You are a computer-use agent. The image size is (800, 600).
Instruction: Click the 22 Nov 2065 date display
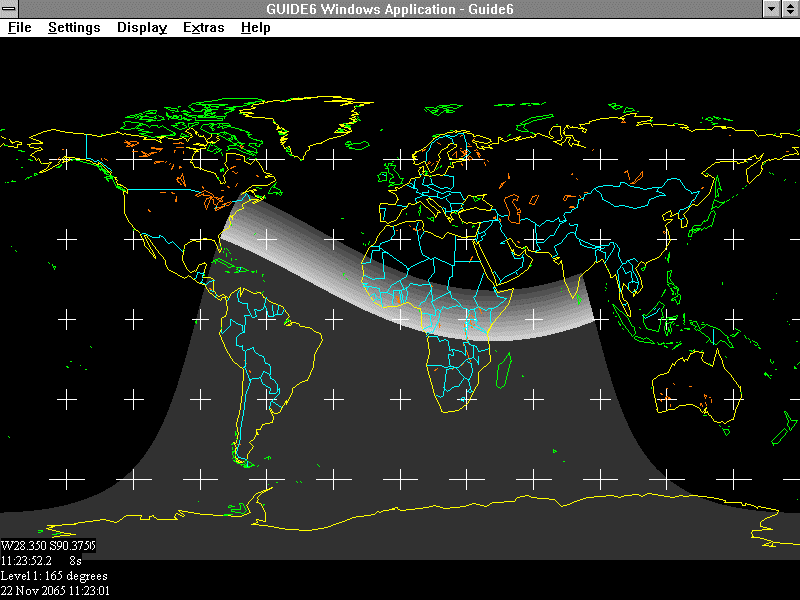coord(55,591)
